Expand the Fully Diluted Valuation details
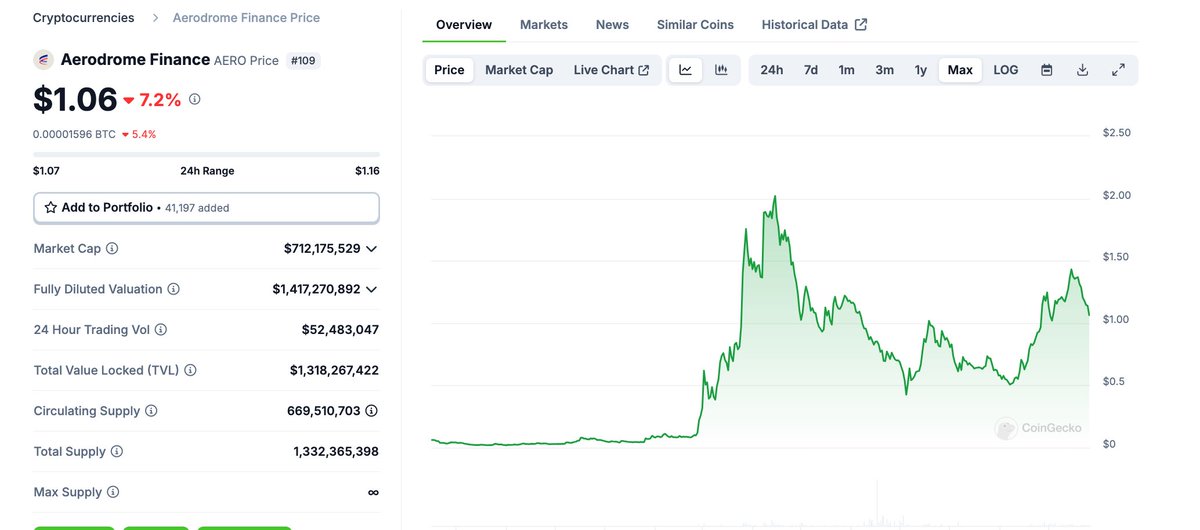This screenshot has width=1200, height=530. coord(371,289)
